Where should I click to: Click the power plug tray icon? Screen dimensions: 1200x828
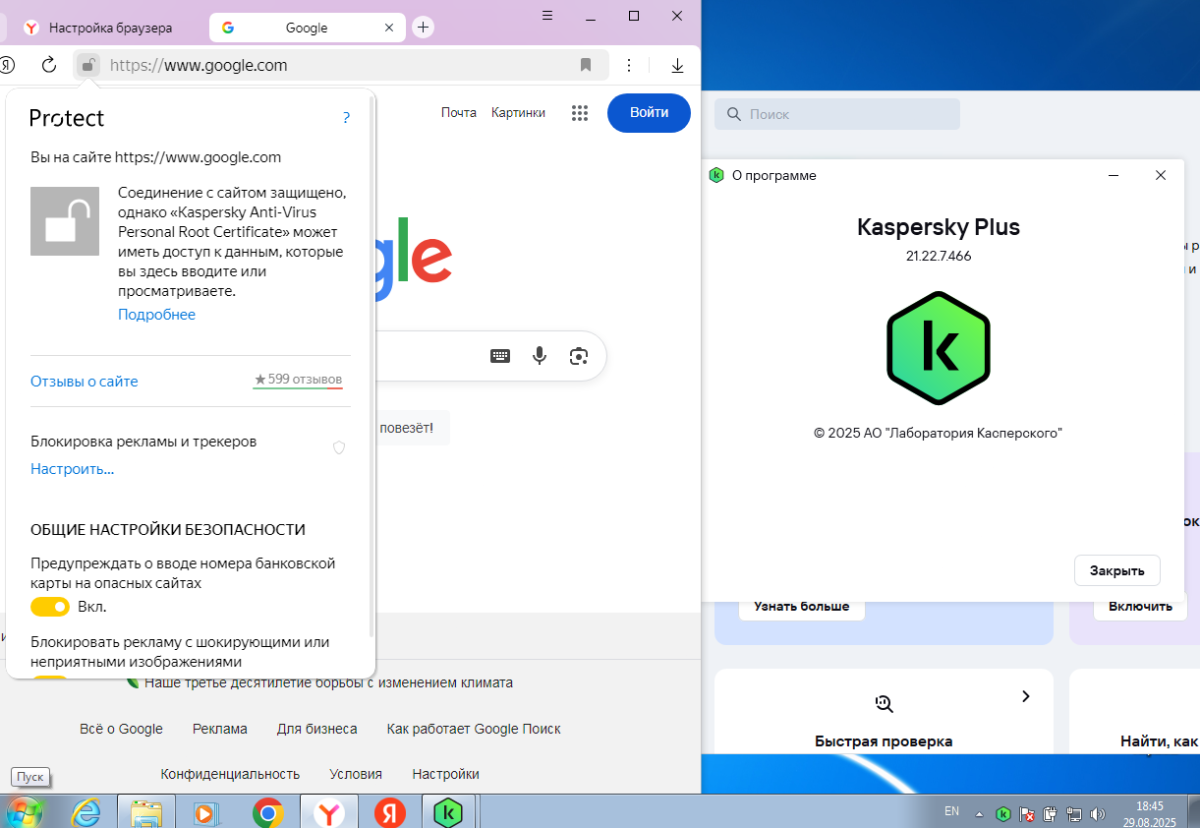[1050, 813]
